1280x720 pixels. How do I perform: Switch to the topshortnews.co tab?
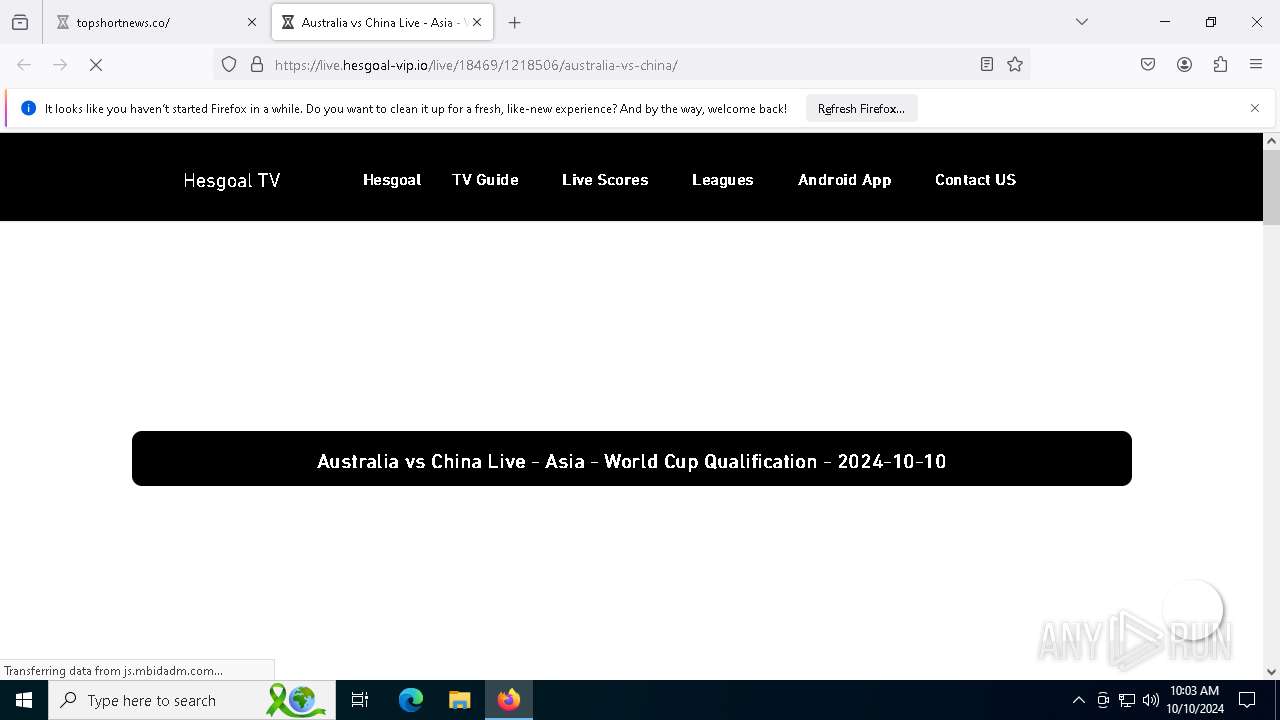[155, 22]
